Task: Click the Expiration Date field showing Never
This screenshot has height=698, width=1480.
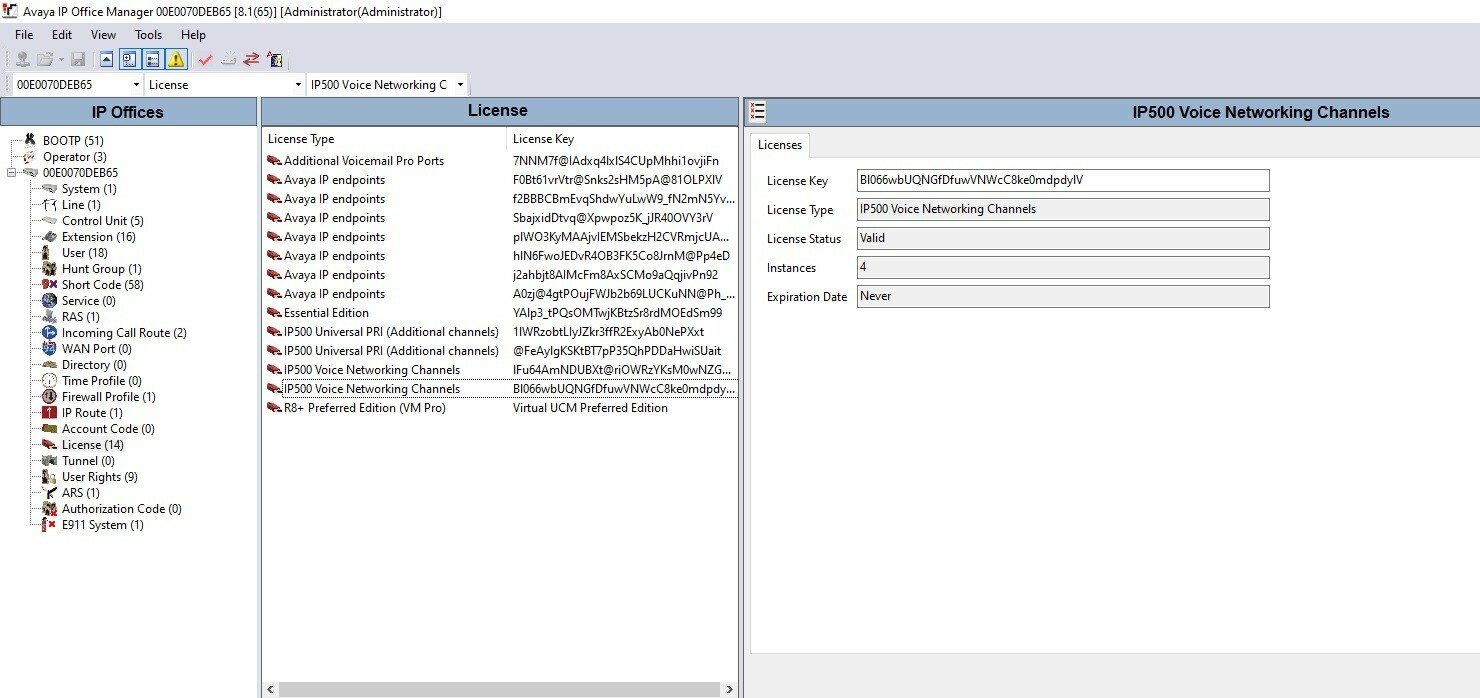Action: point(1063,296)
